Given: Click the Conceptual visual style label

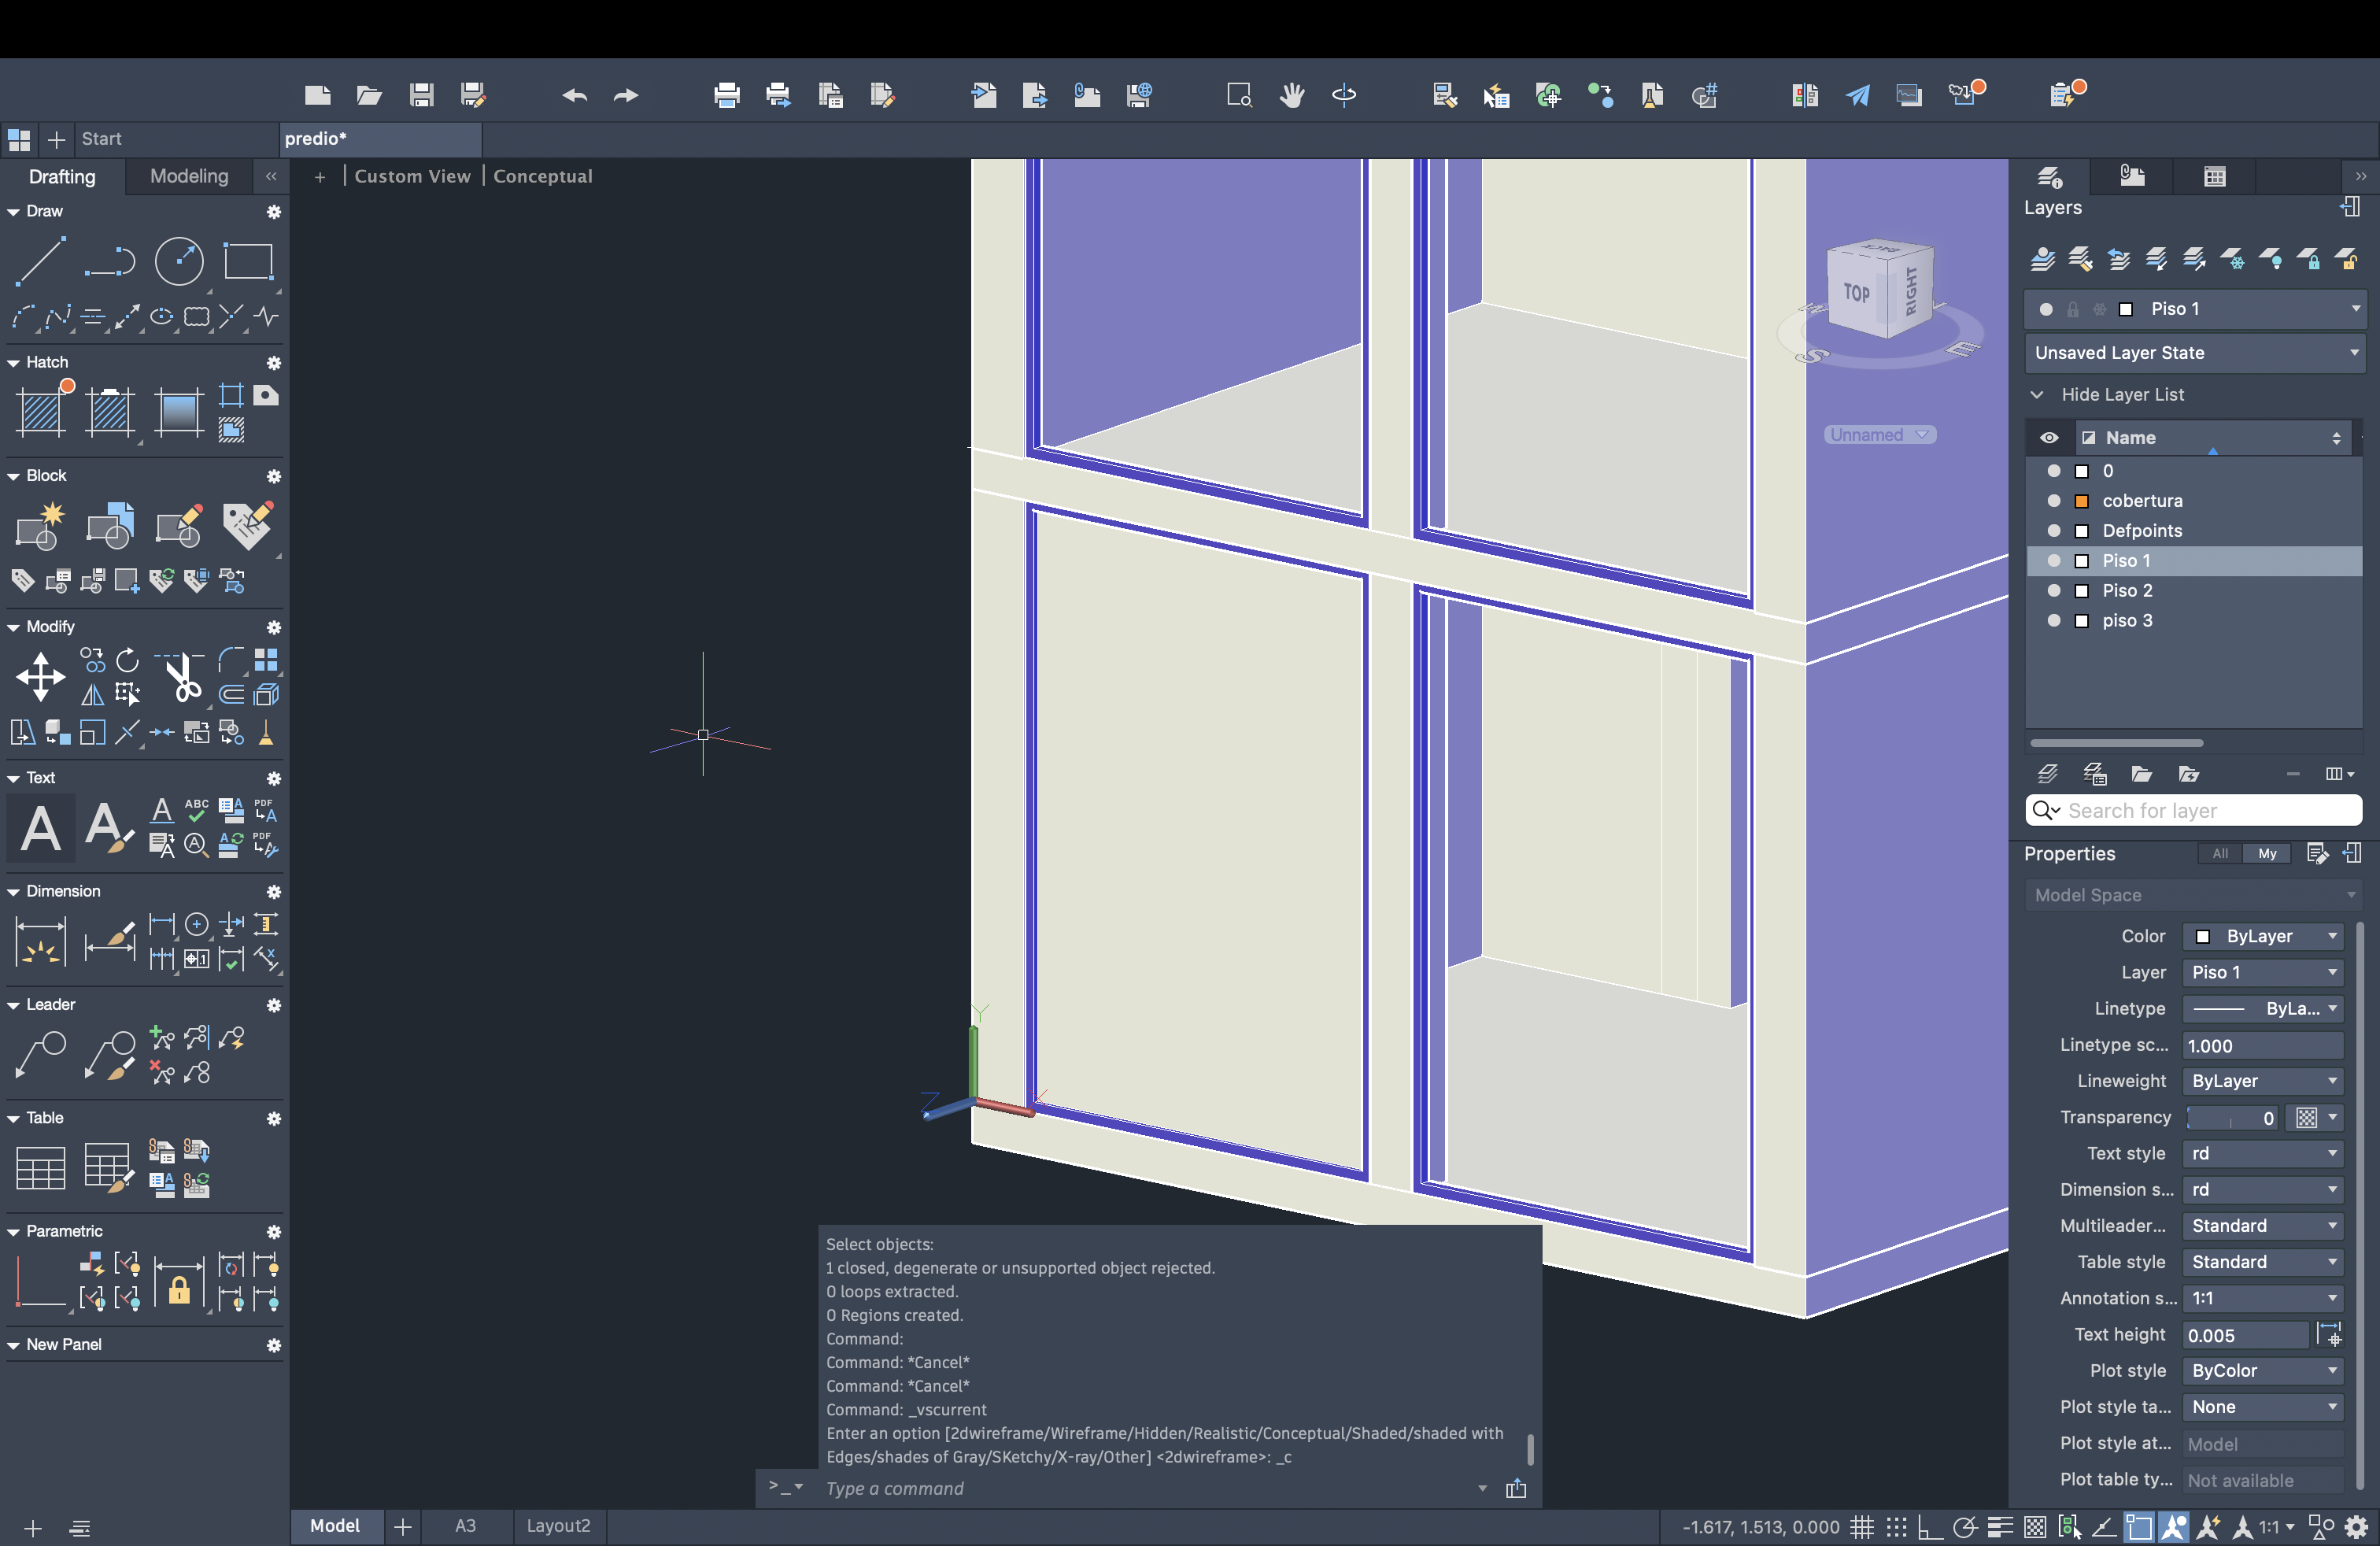Looking at the screenshot, I should point(543,176).
